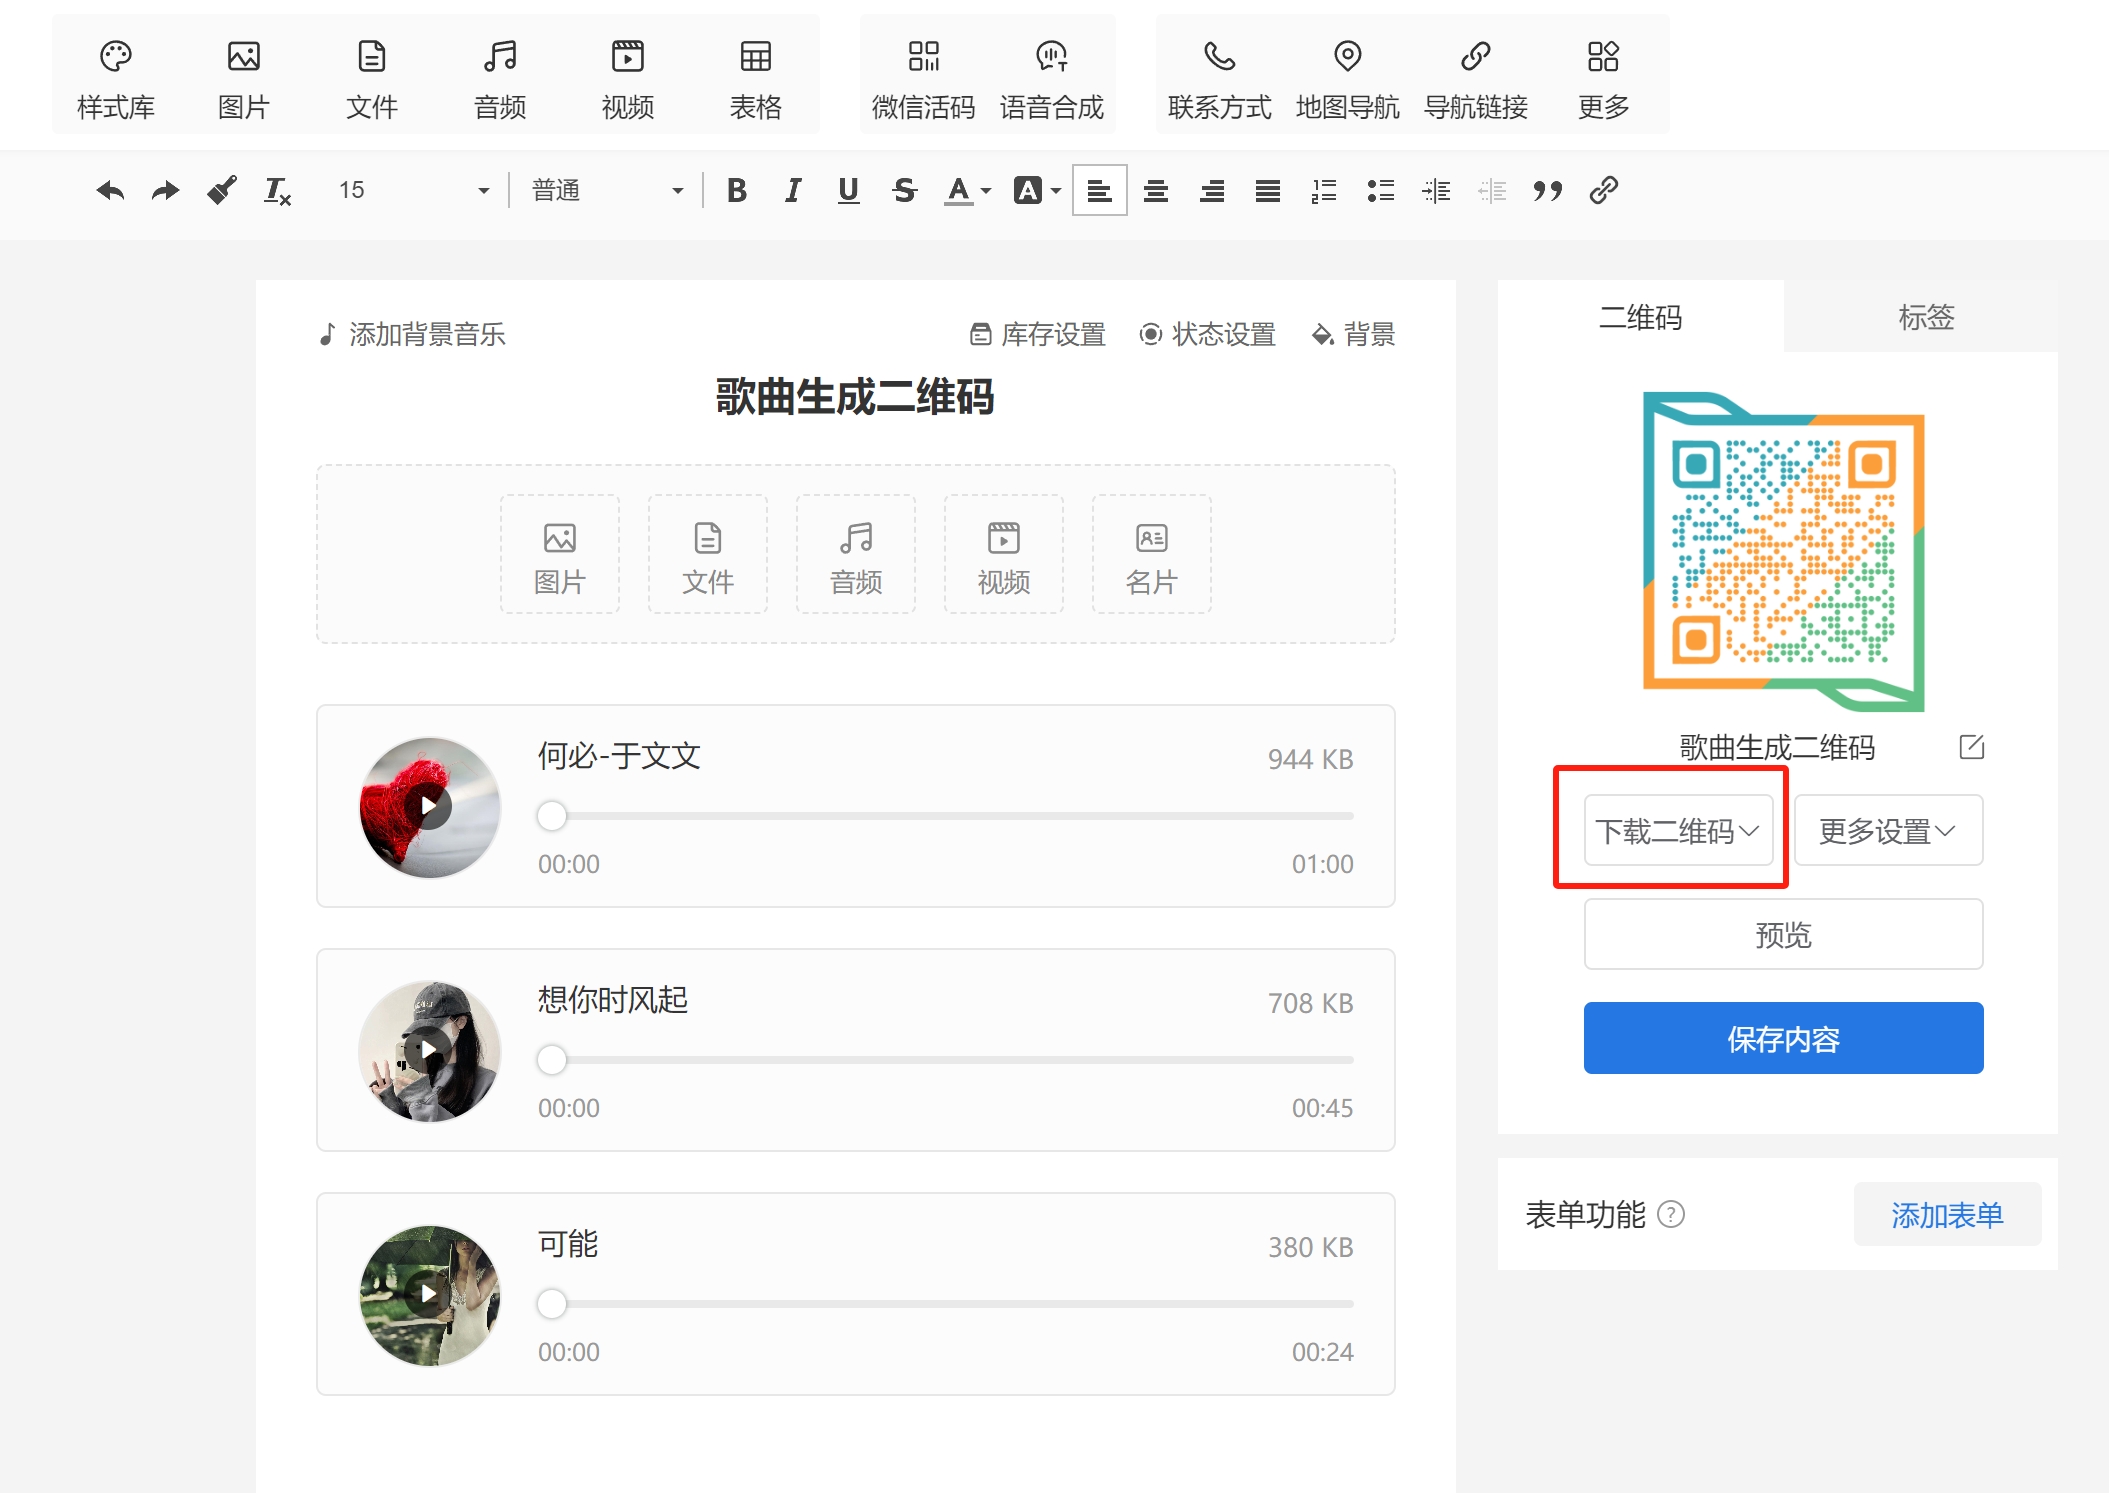
Task: Click 何必-于文文 progress slider
Action: 945,816
